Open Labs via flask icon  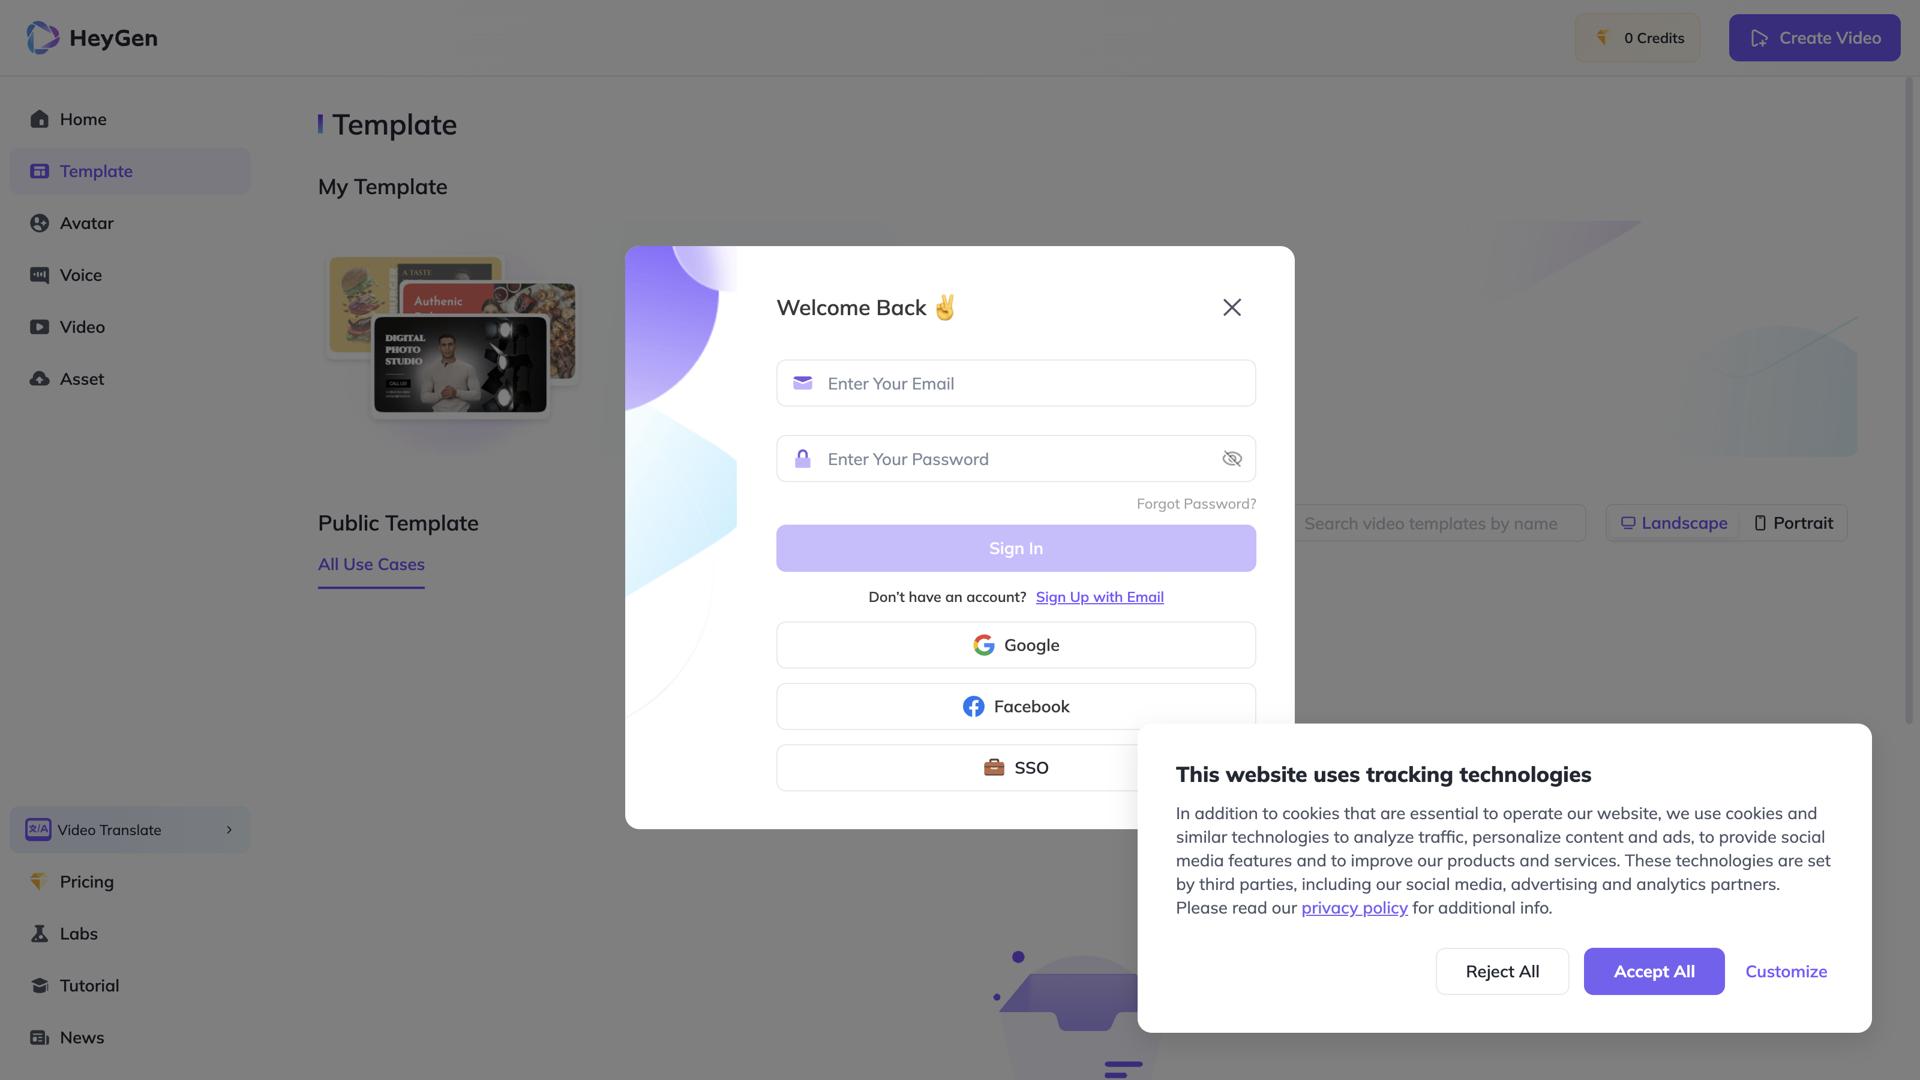[x=39, y=933]
